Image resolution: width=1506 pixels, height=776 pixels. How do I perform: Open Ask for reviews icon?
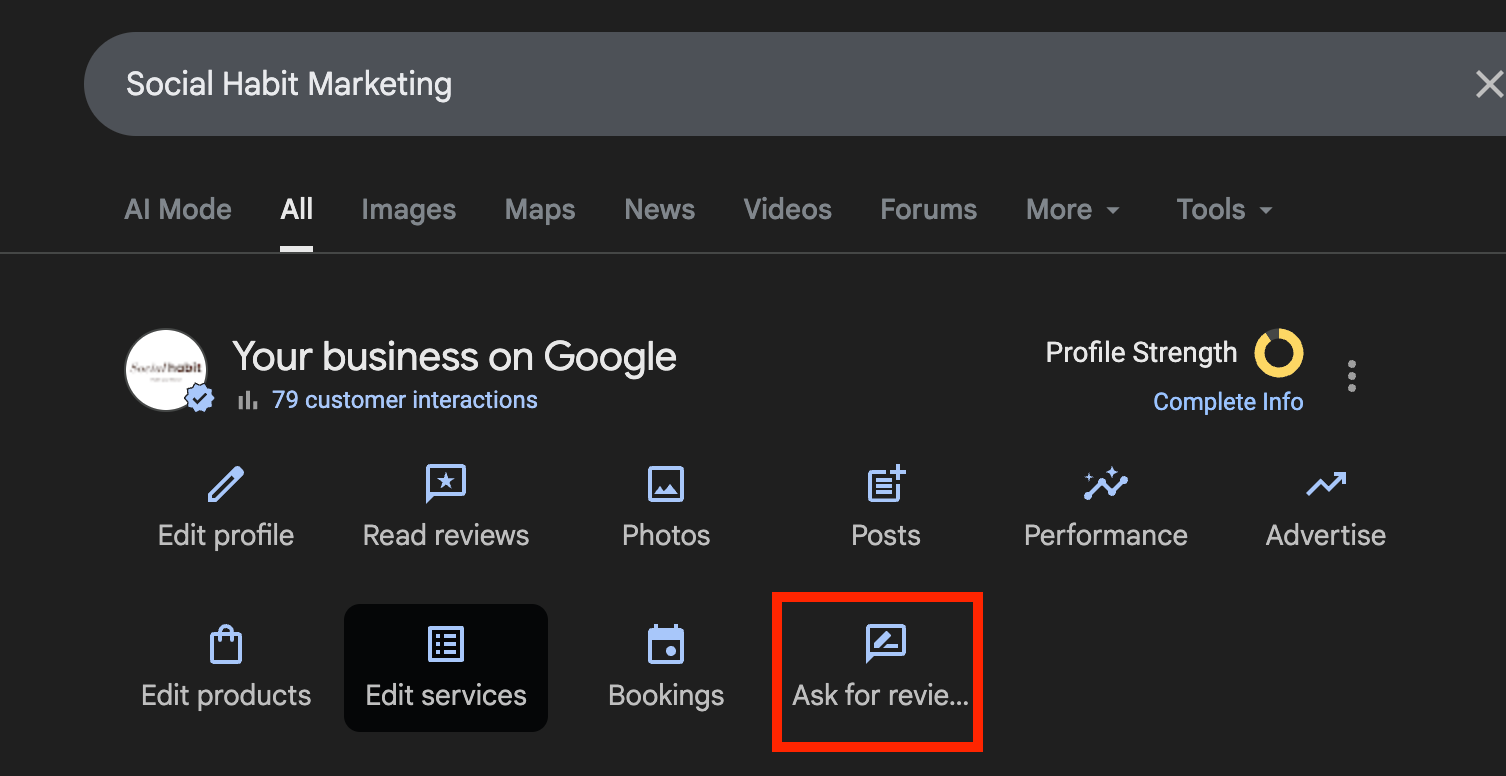click(886, 645)
